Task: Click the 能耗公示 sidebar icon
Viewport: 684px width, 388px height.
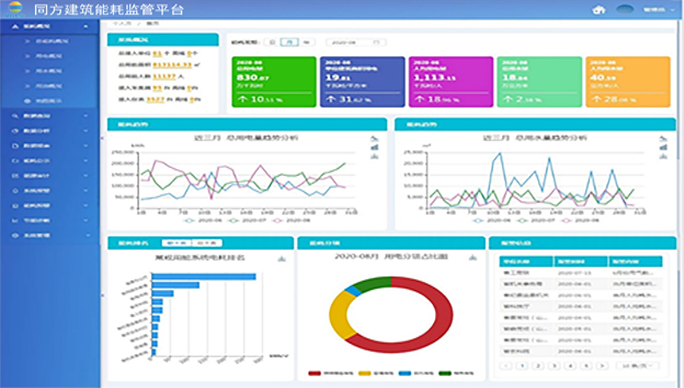Action: pyautogui.click(x=15, y=161)
